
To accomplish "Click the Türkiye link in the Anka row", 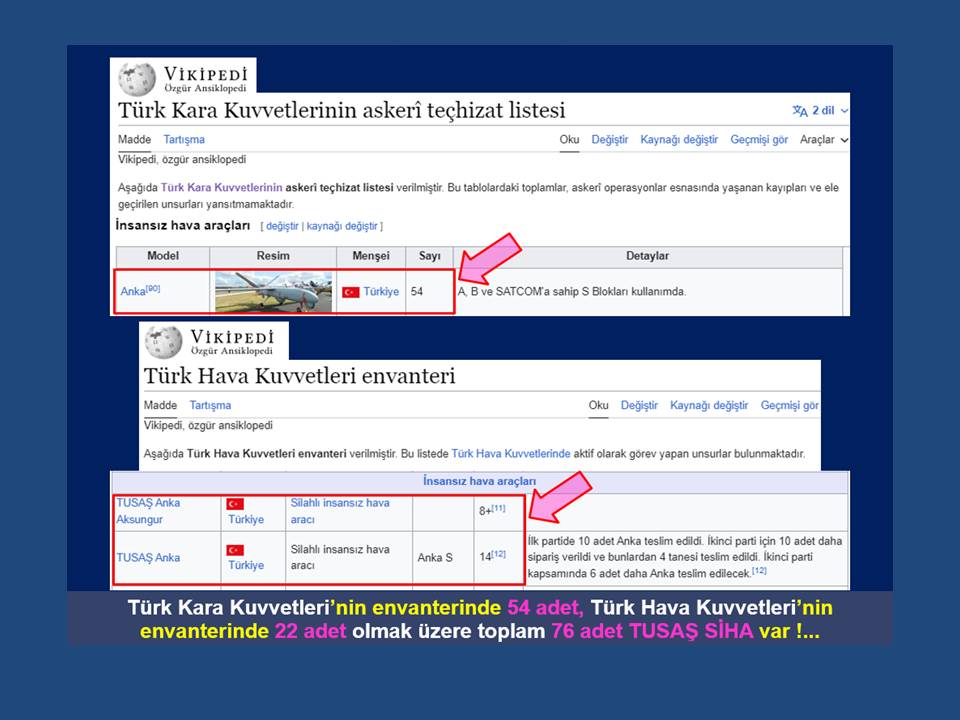I will [x=381, y=292].
